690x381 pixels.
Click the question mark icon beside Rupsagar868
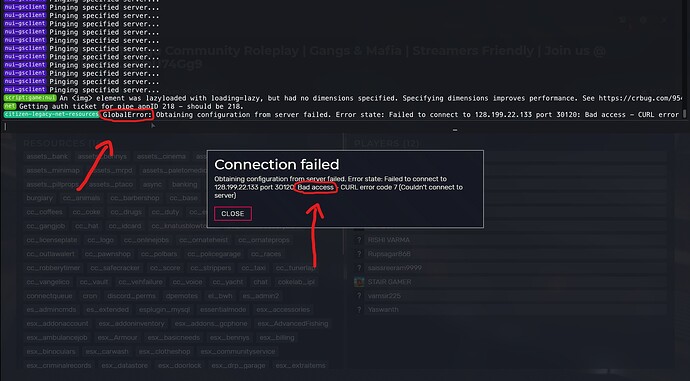pyautogui.click(x=359, y=254)
